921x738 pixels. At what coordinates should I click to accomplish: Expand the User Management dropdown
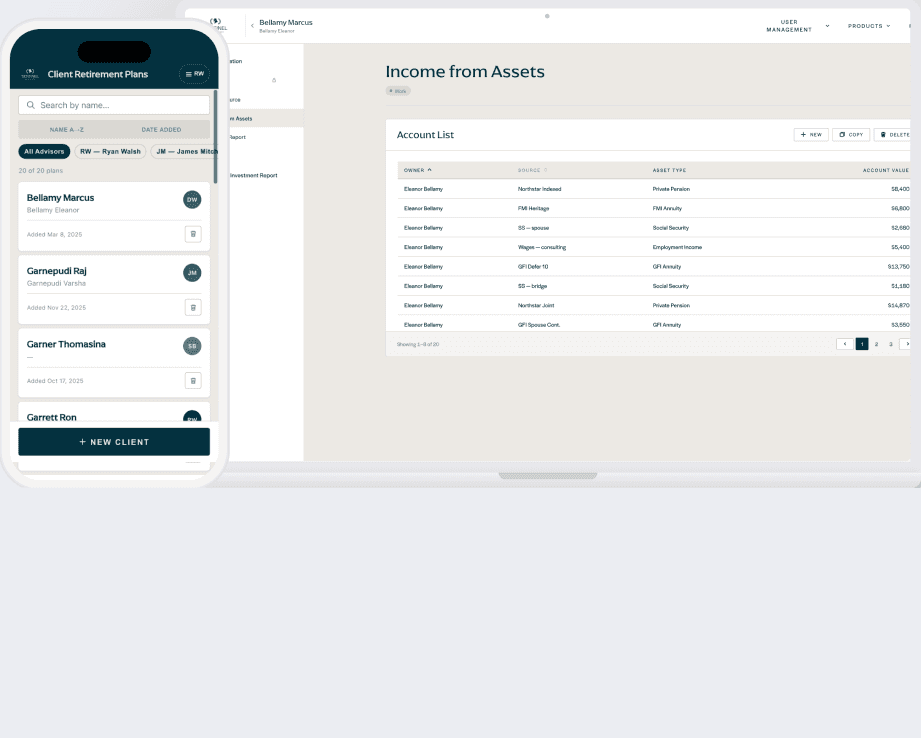[x=798, y=26]
